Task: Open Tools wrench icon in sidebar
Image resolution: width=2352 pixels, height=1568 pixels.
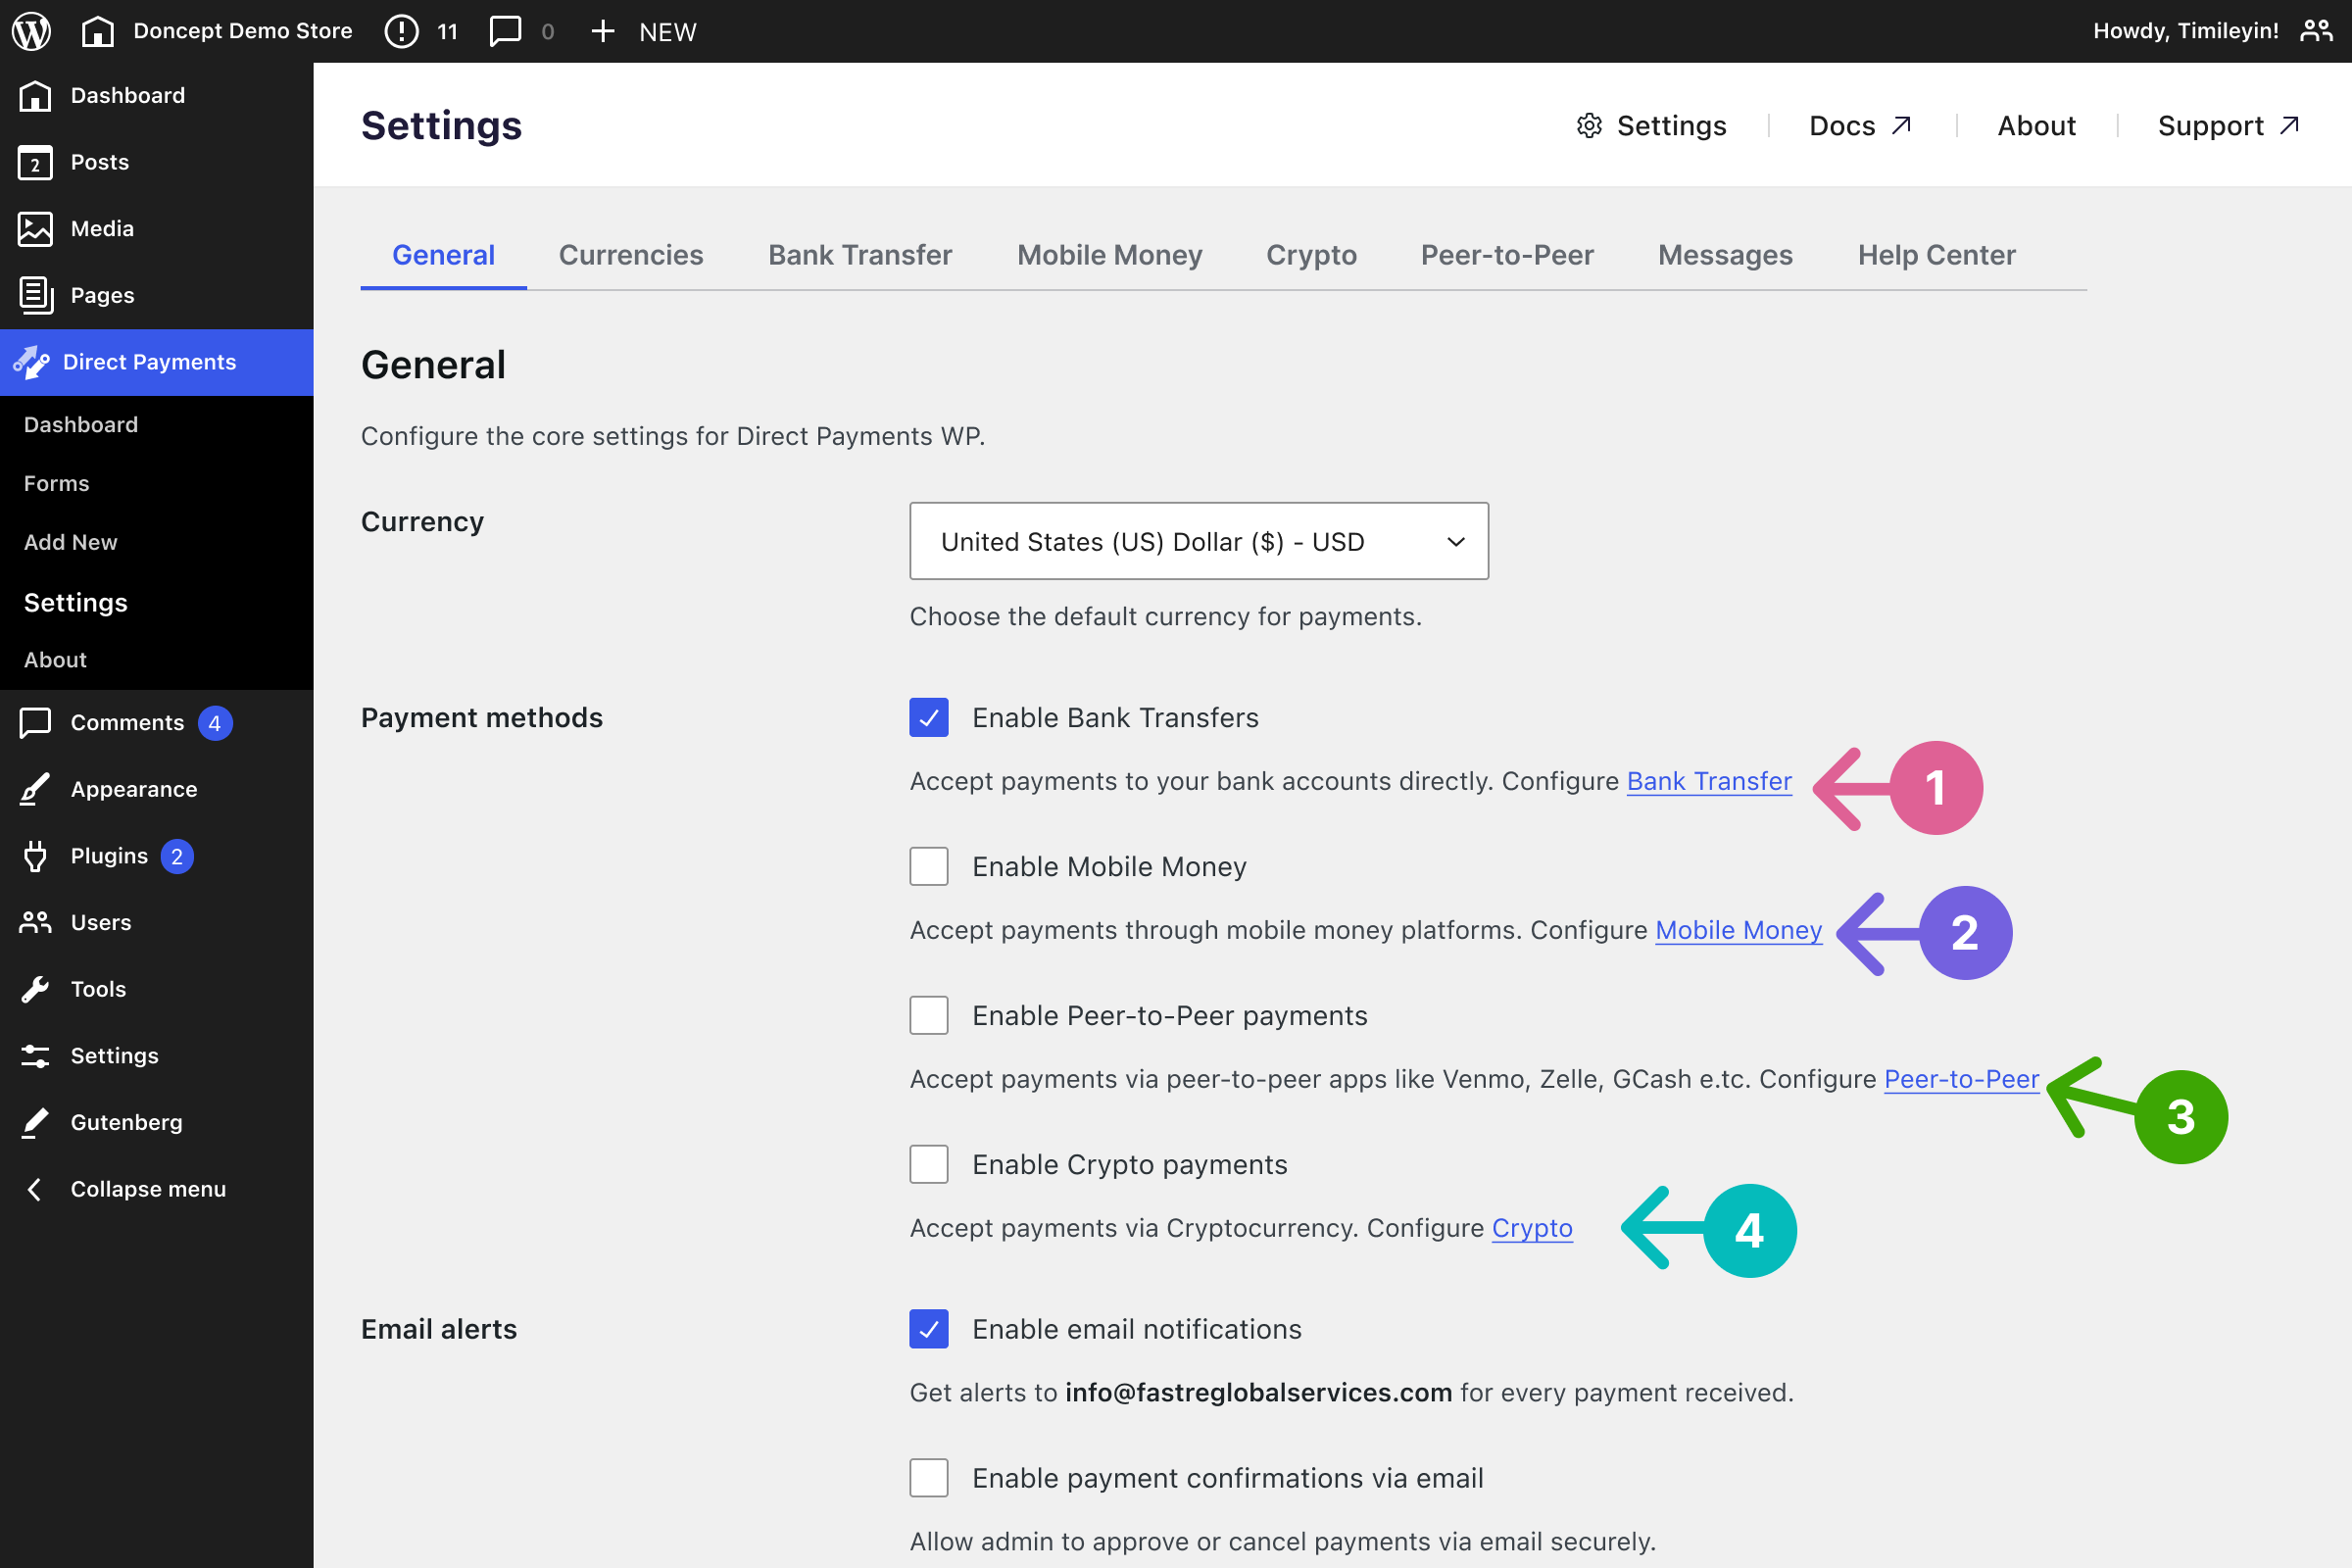Action: [35, 989]
